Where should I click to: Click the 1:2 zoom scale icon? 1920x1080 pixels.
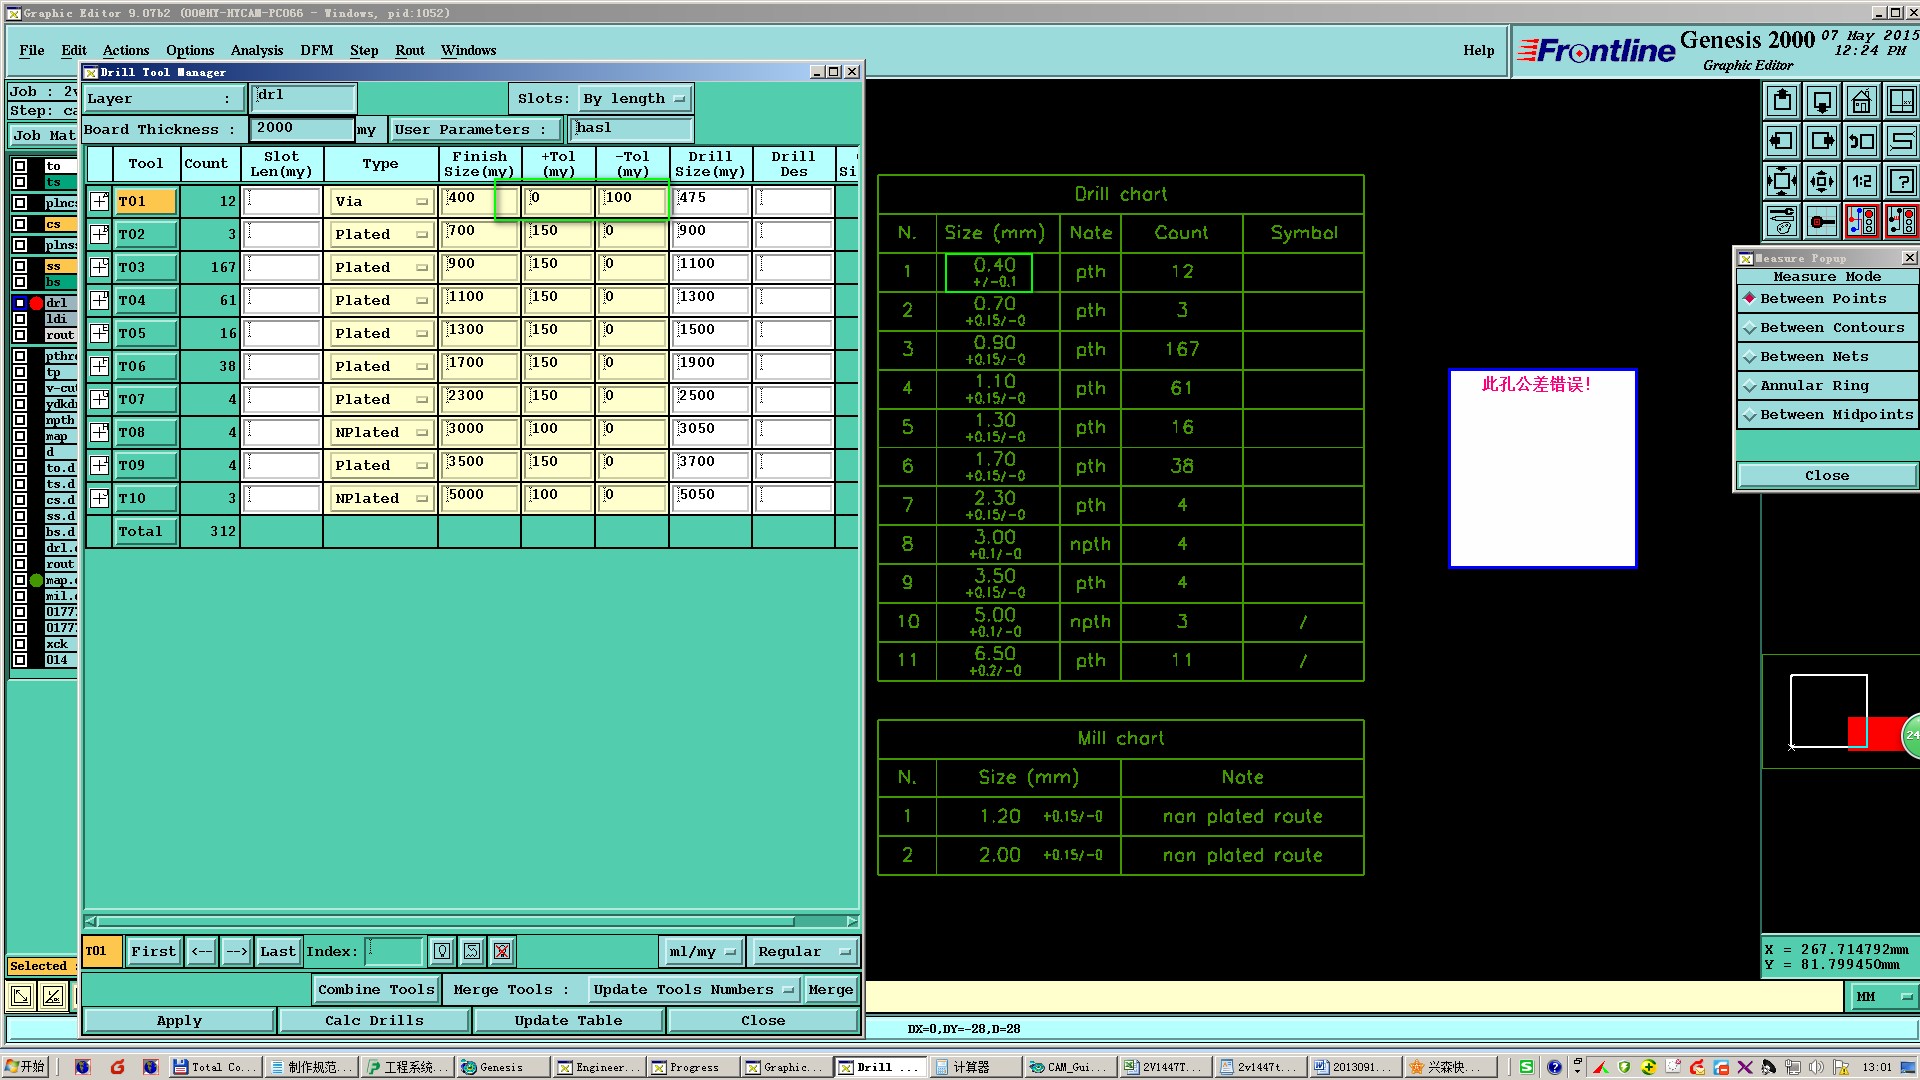coord(1861,181)
